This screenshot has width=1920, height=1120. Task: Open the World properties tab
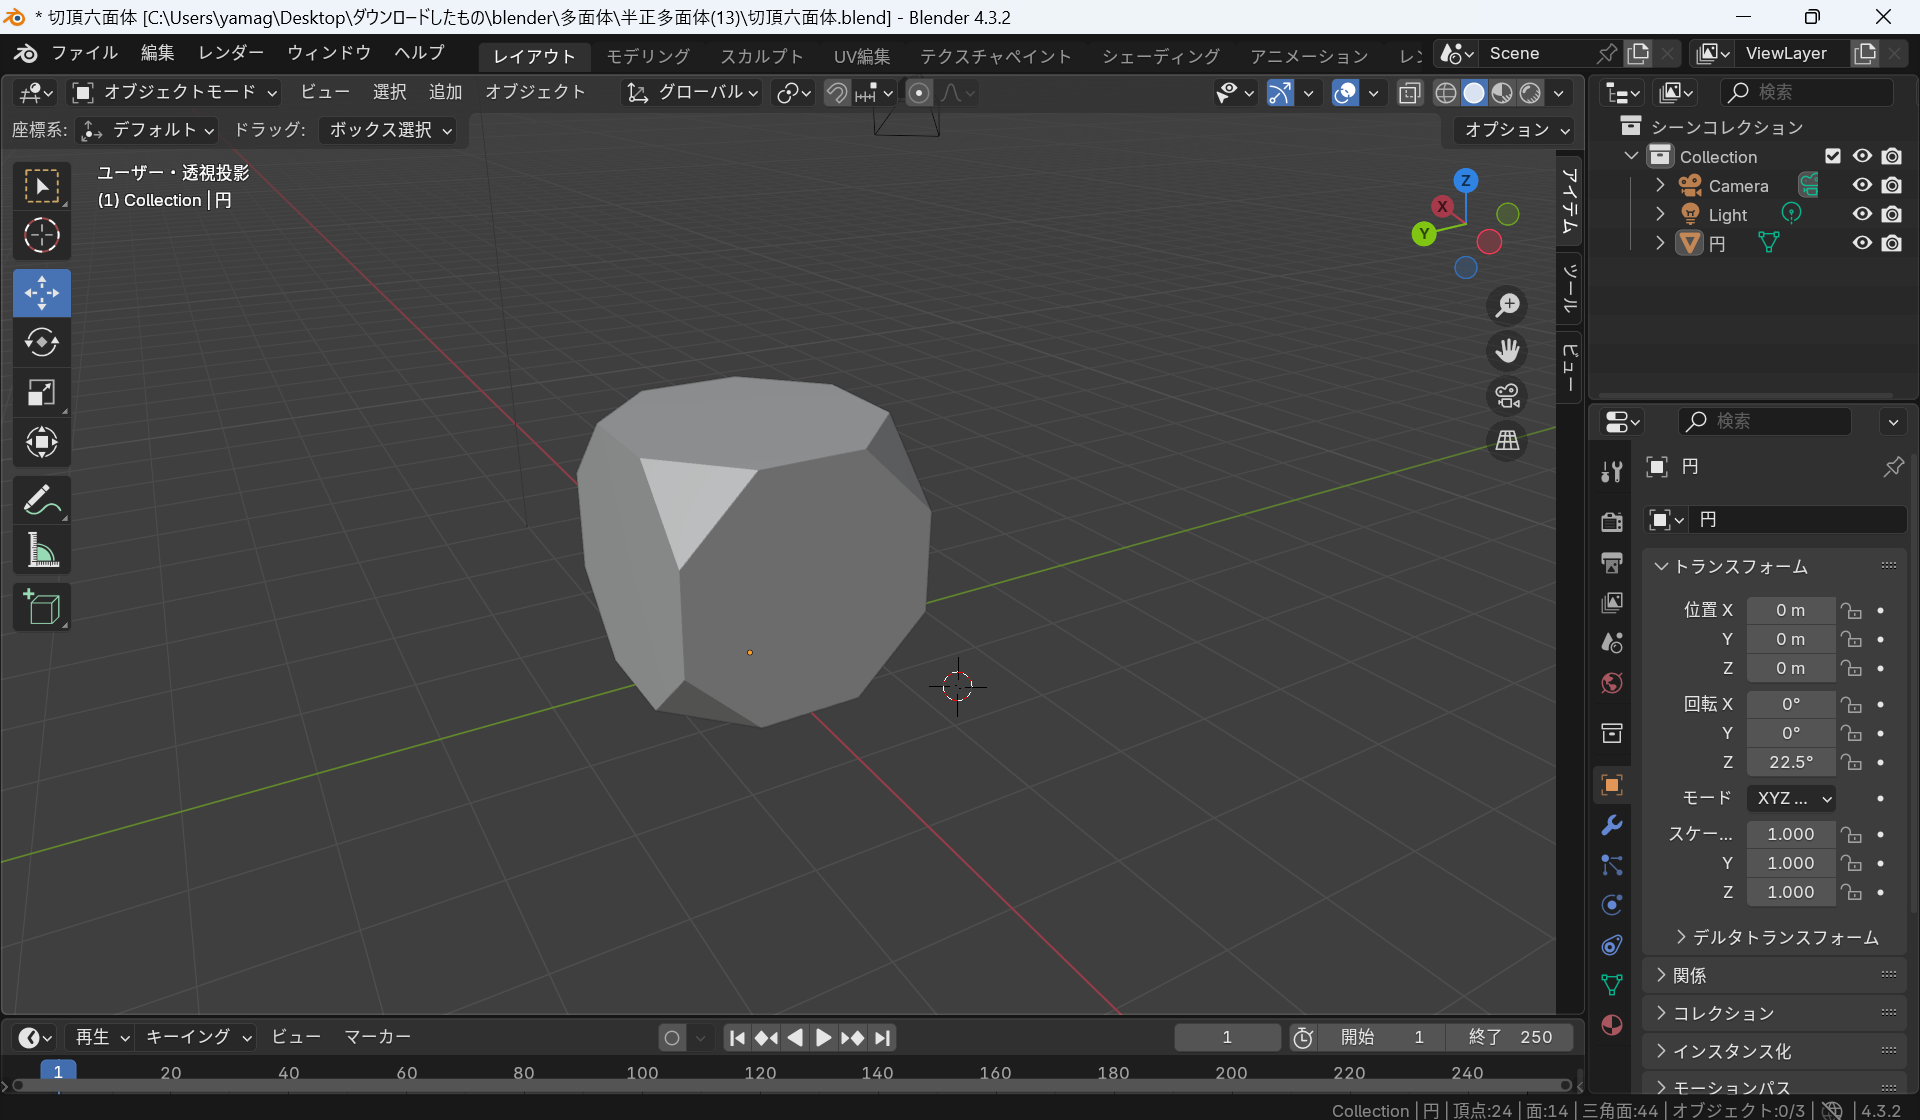pyautogui.click(x=1611, y=683)
